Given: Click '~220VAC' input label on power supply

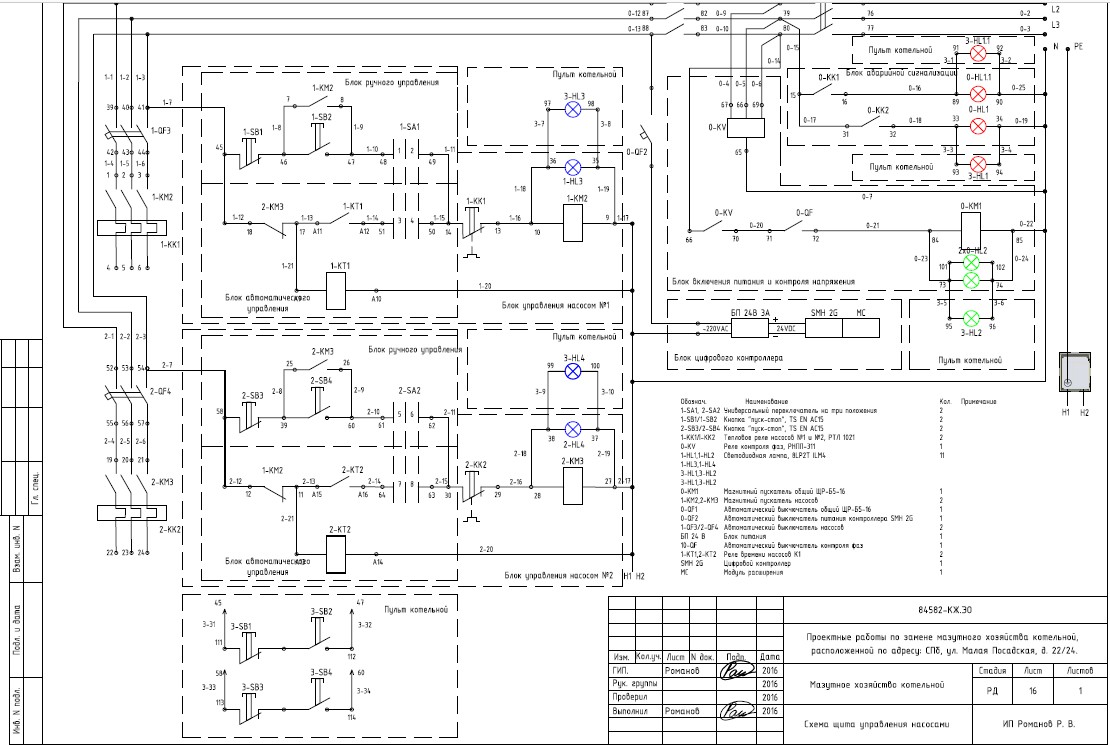Looking at the screenshot, I should (716, 329).
